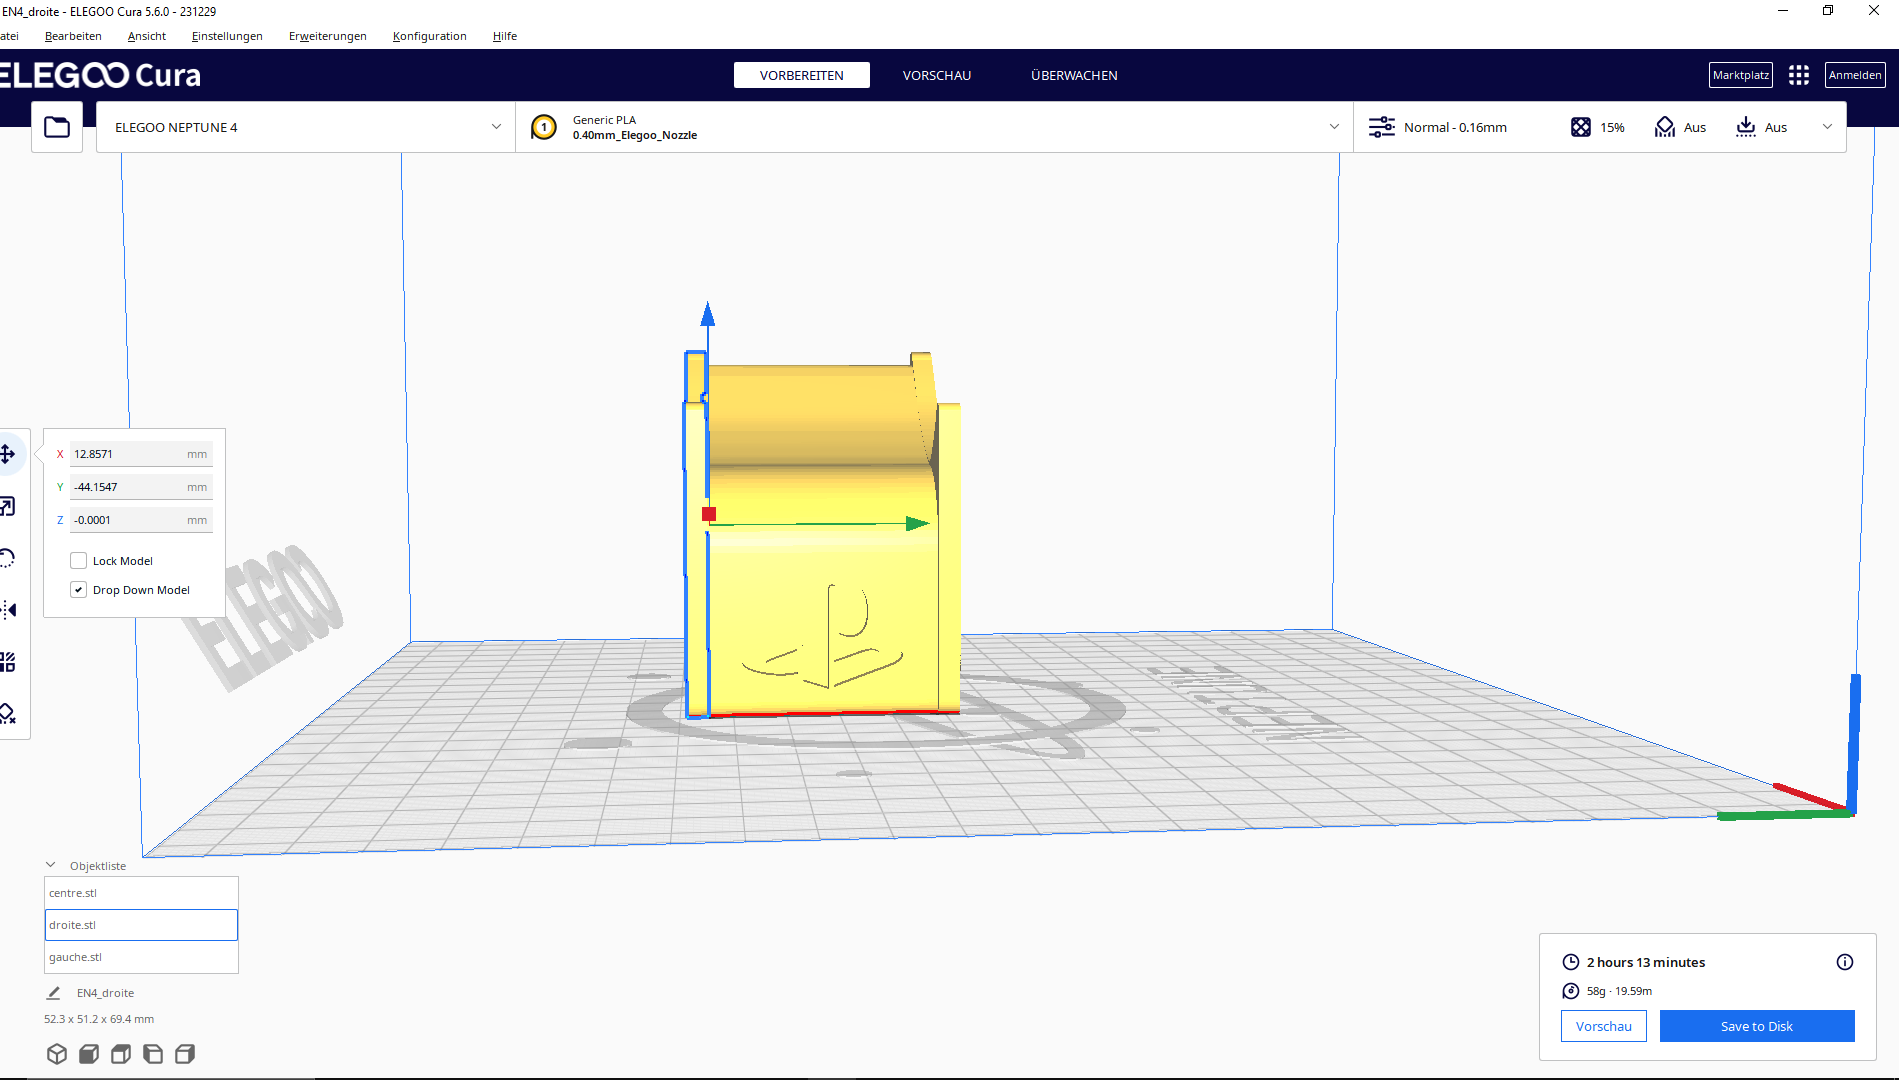Screen dimensions: 1899x1080
Task: Open the Ansicht menu
Action: point(147,36)
